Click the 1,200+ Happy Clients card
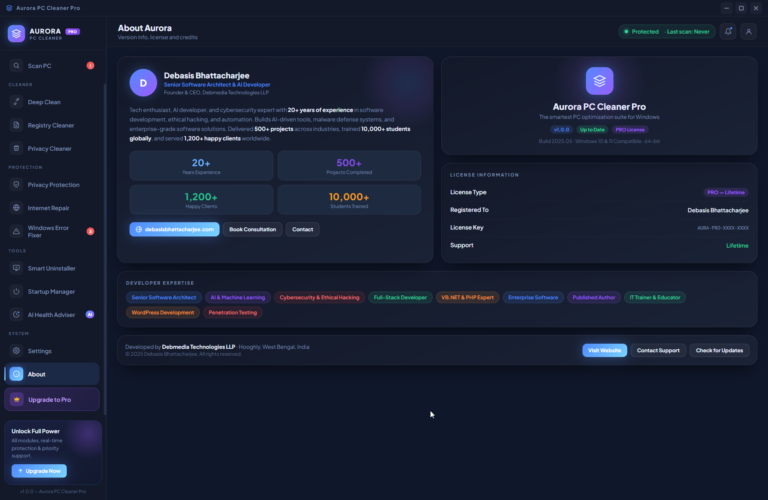The image size is (768, 500). click(201, 200)
